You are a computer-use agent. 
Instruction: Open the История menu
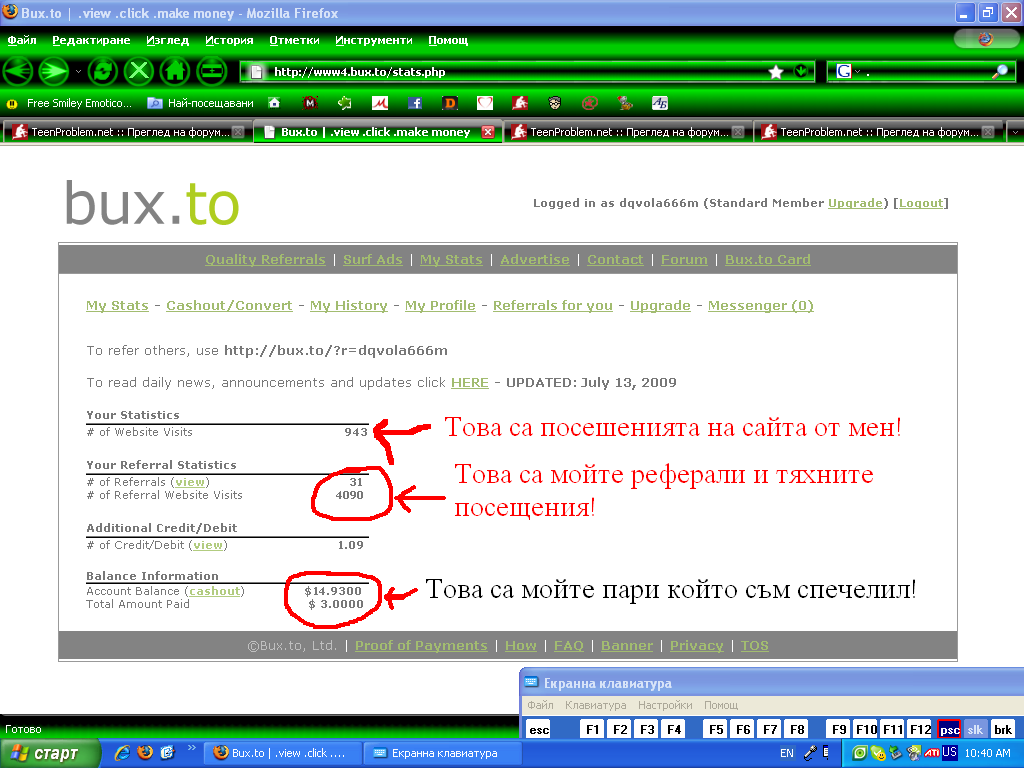(229, 40)
